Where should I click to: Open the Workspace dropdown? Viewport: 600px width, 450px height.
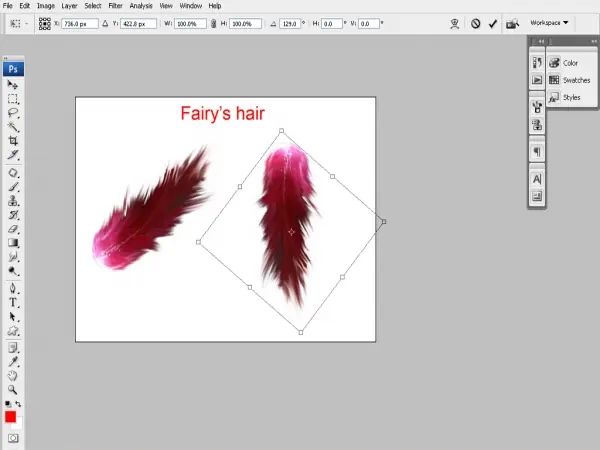[549, 23]
